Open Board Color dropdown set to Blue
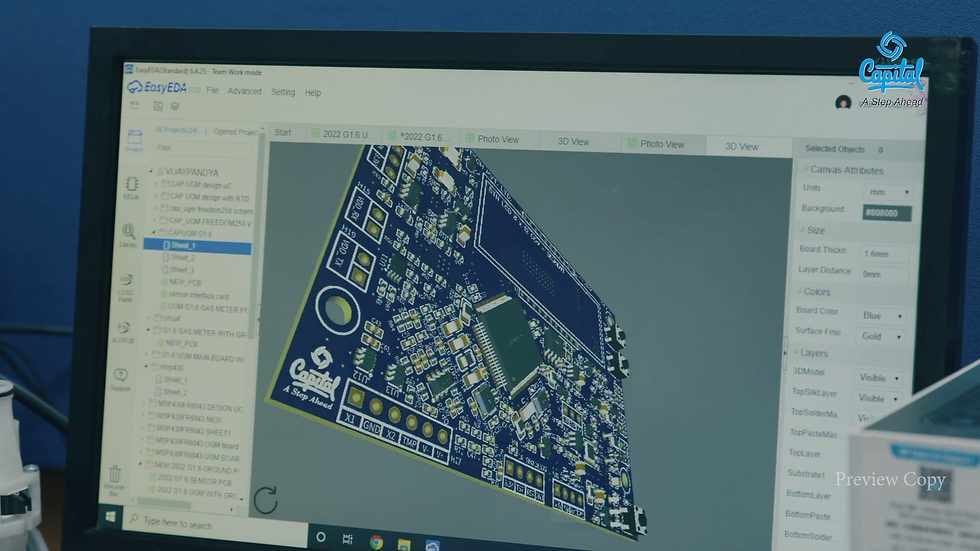Screen dimensions: 980x551 pos(881,315)
